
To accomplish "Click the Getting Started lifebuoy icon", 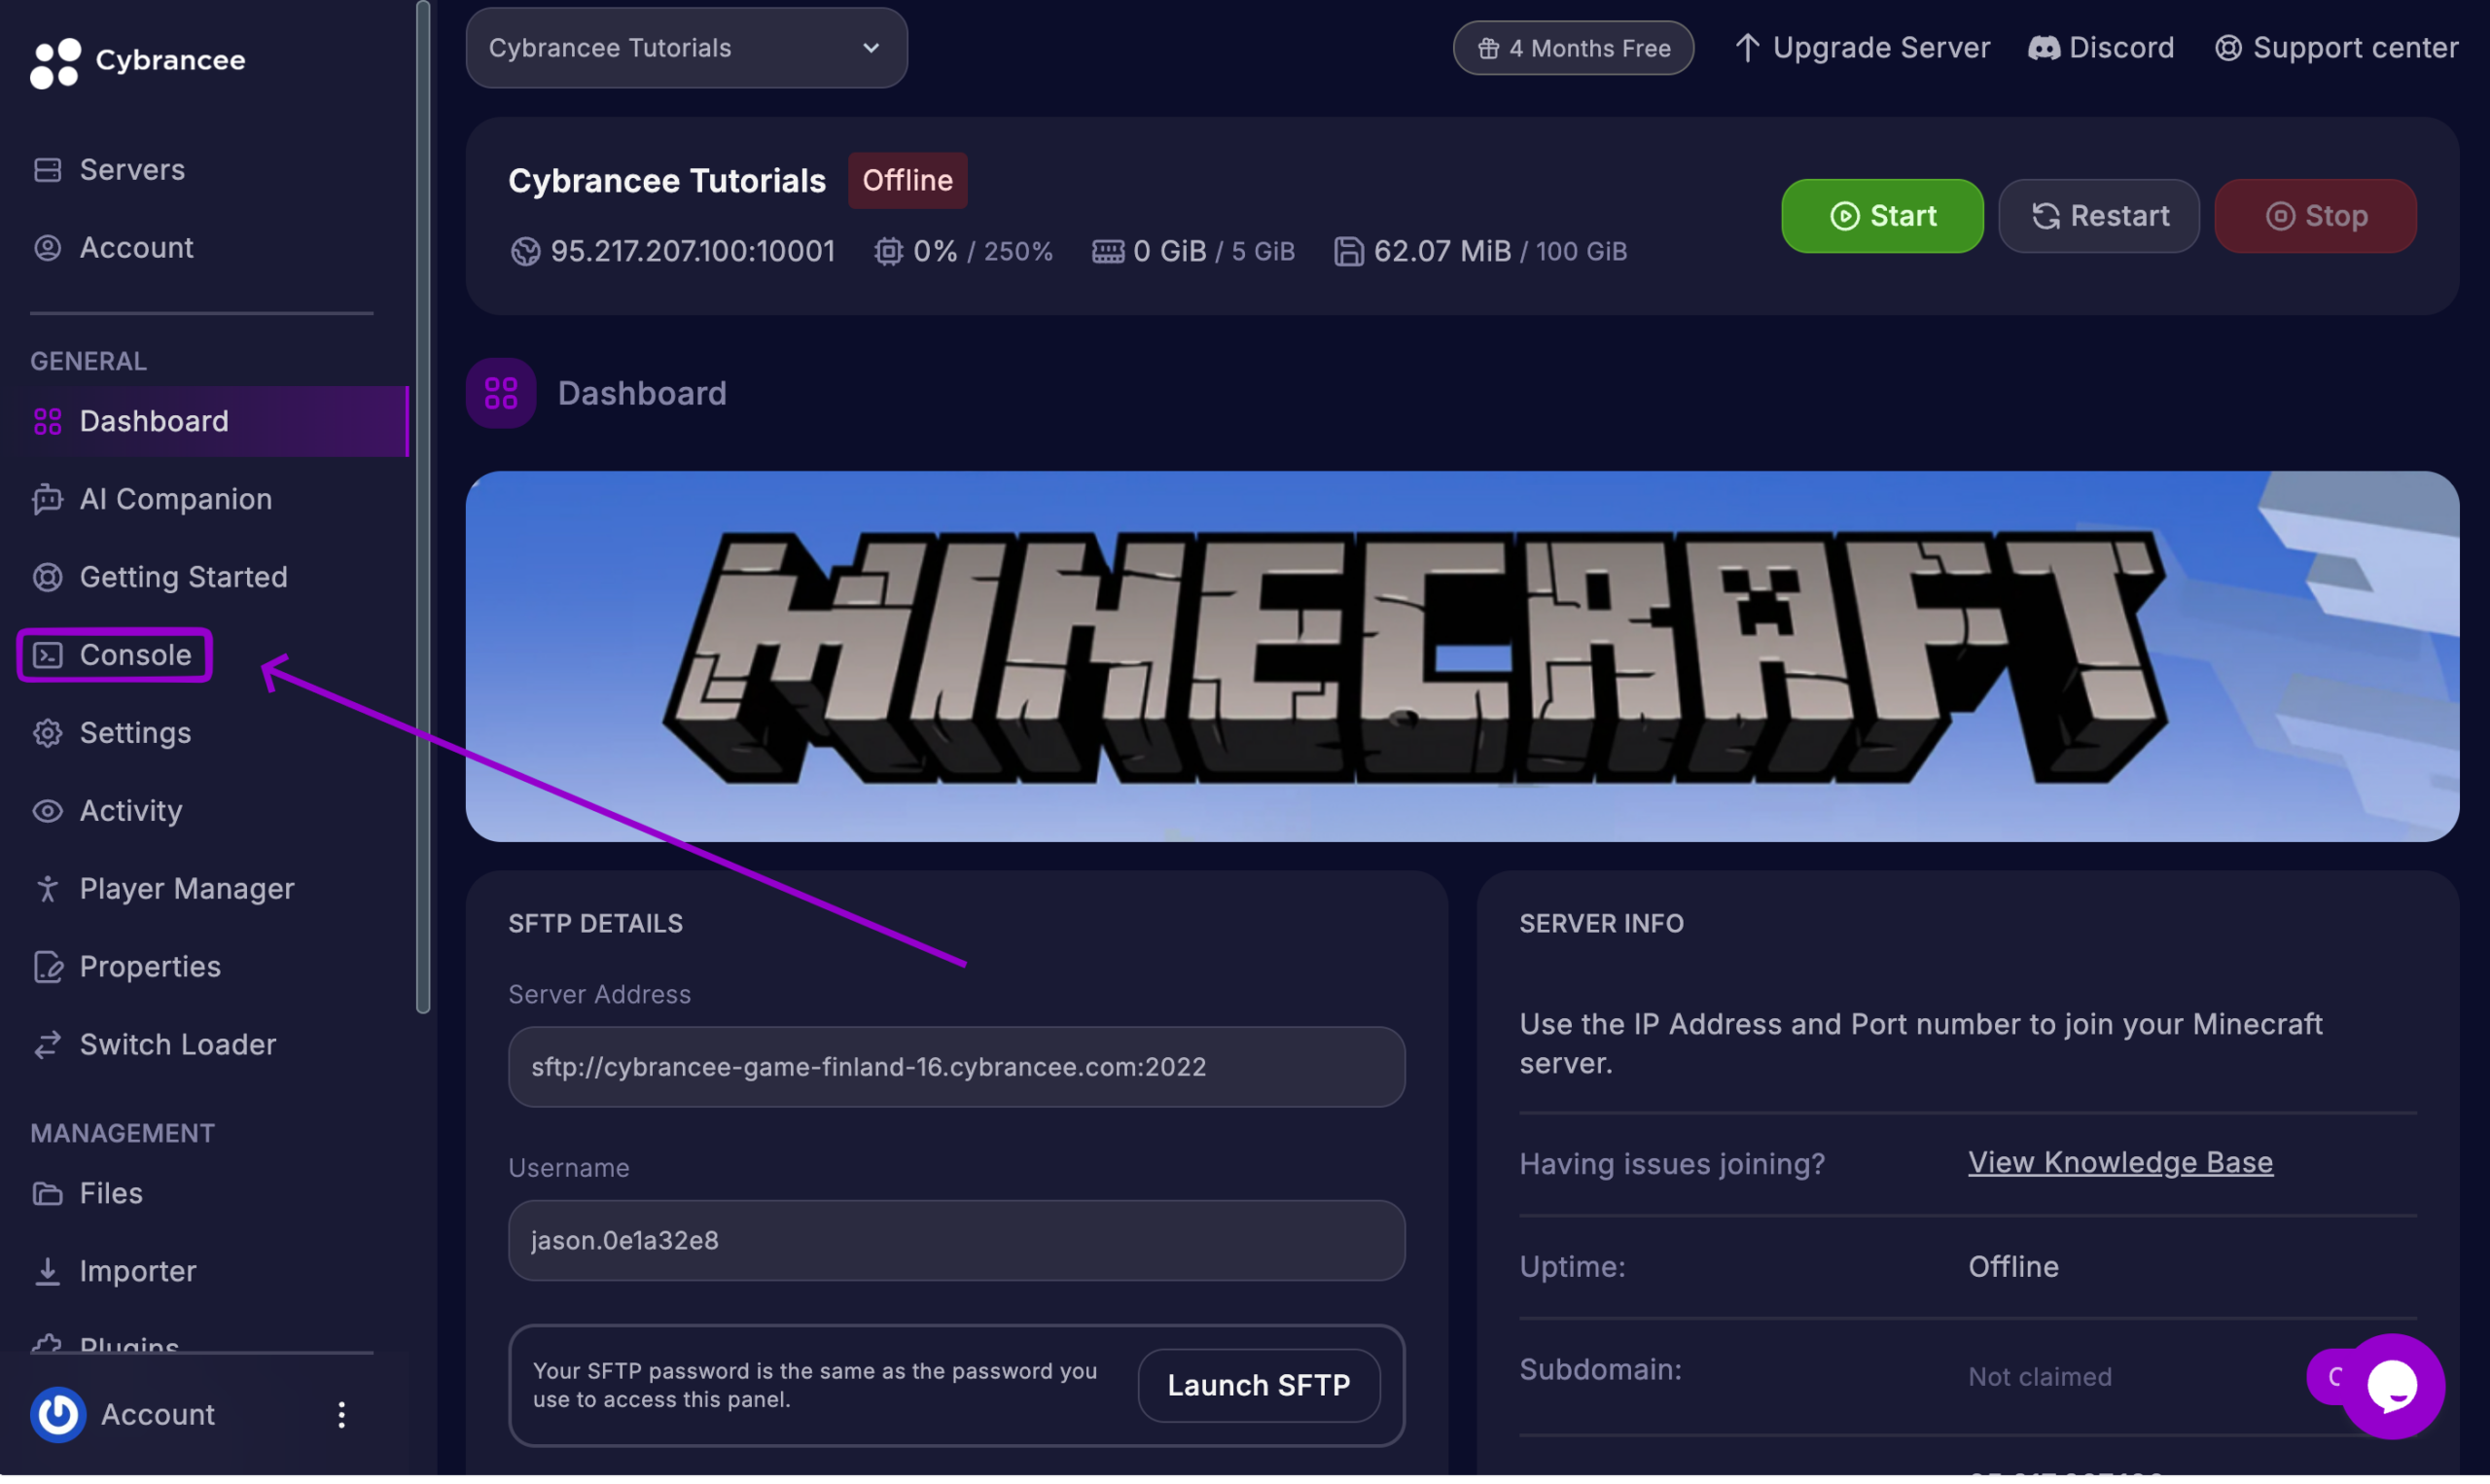I will [47, 578].
